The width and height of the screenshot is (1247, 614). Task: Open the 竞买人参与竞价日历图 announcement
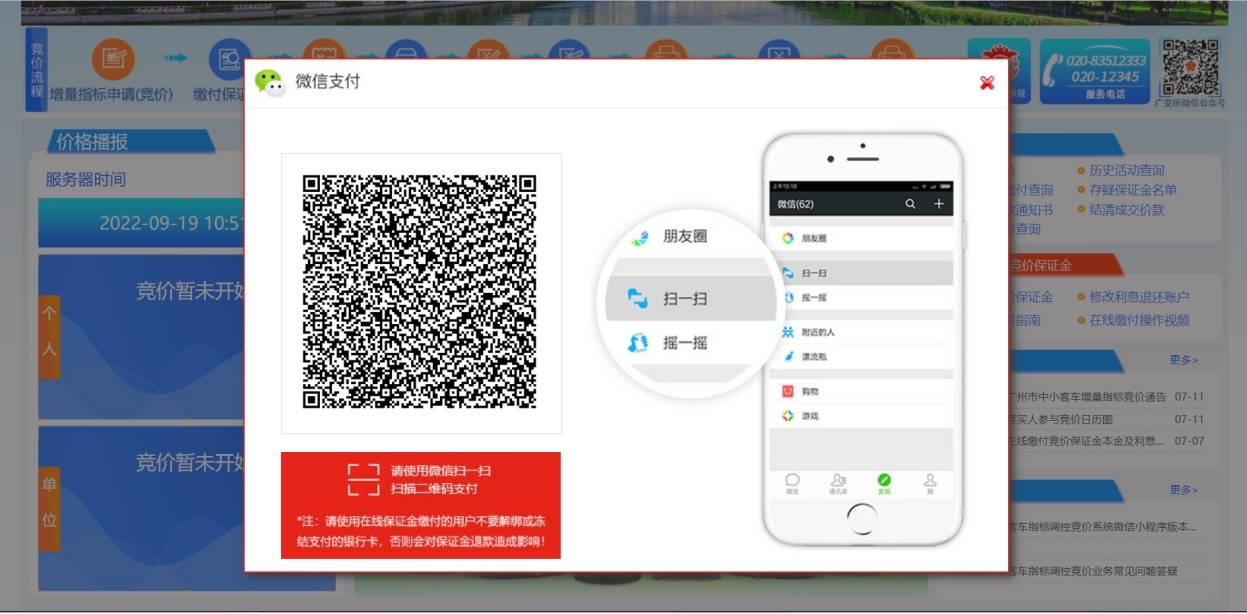(x=1061, y=419)
